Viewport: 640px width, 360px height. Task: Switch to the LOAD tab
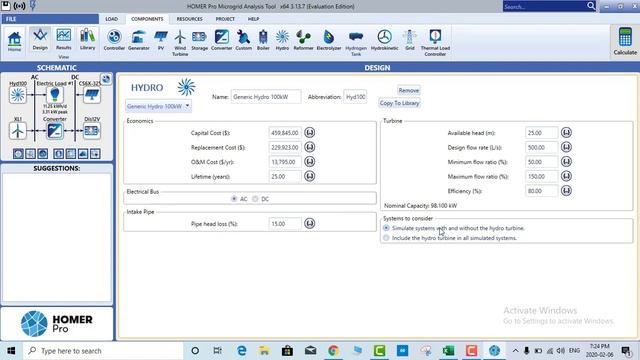[x=111, y=19]
